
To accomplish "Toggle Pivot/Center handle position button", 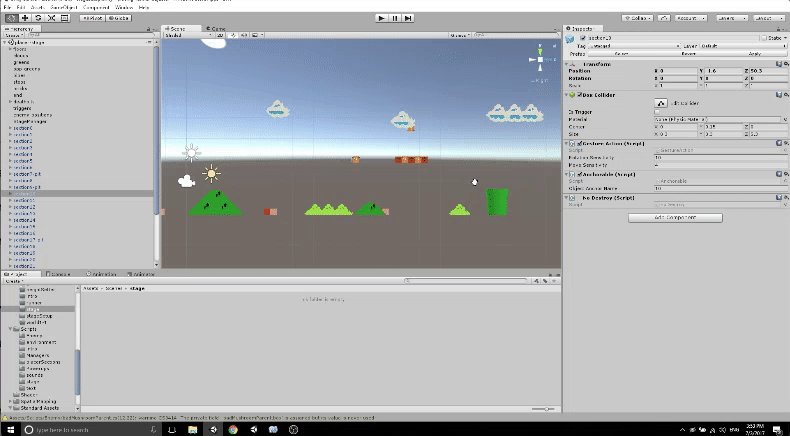I will 92,18.
